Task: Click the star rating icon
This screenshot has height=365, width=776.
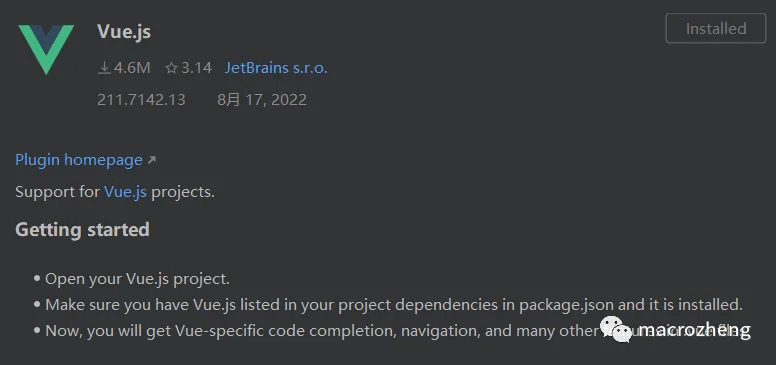Action: click(171, 68)
